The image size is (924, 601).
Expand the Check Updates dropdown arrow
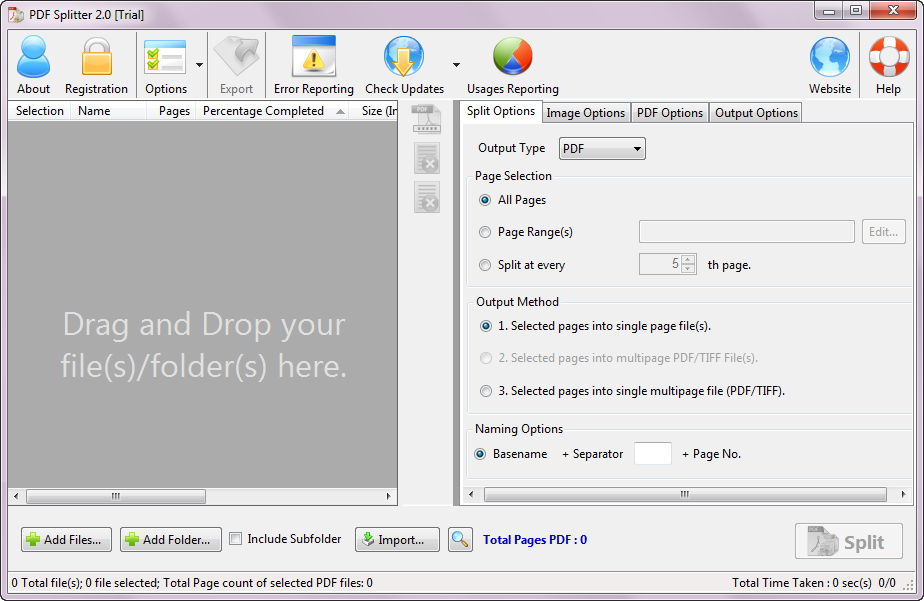tap(456, 65)
